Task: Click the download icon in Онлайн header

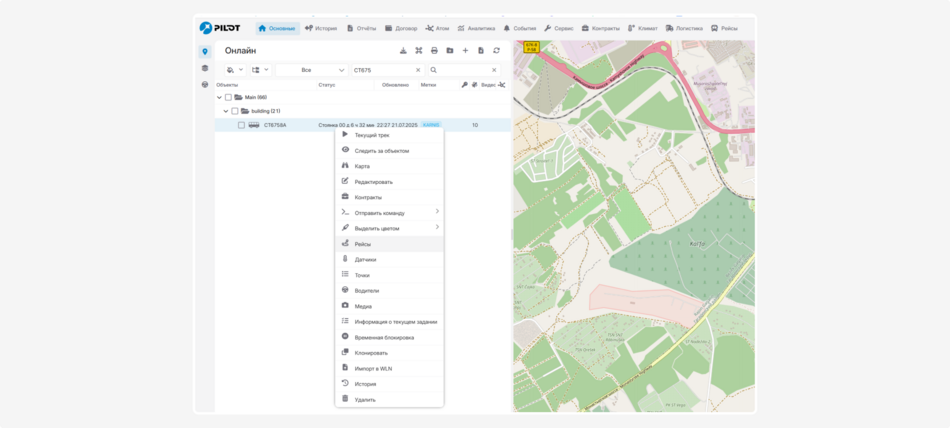Action: pos(403,50)
